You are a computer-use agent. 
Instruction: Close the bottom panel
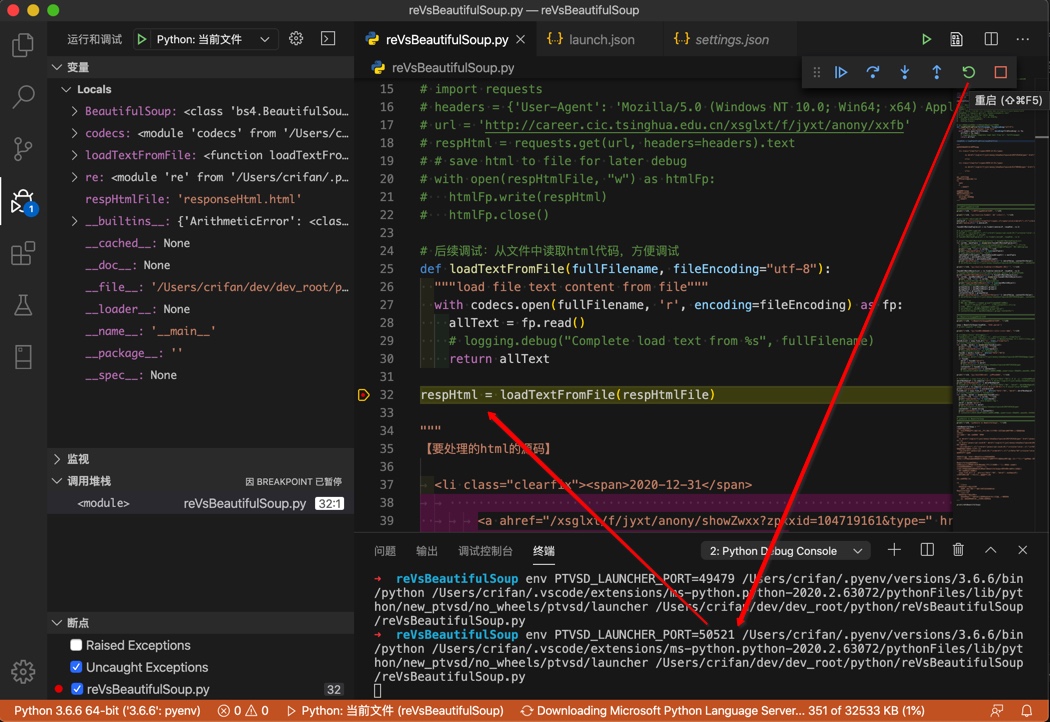tap(1023, 551)
